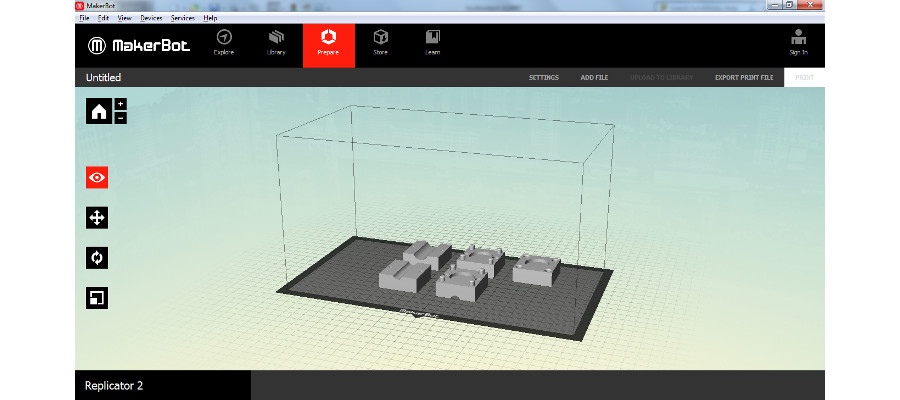Viewport: 900px width, 400px height.
Task: Zoom in with the plus button
Action: click(121, 104)
